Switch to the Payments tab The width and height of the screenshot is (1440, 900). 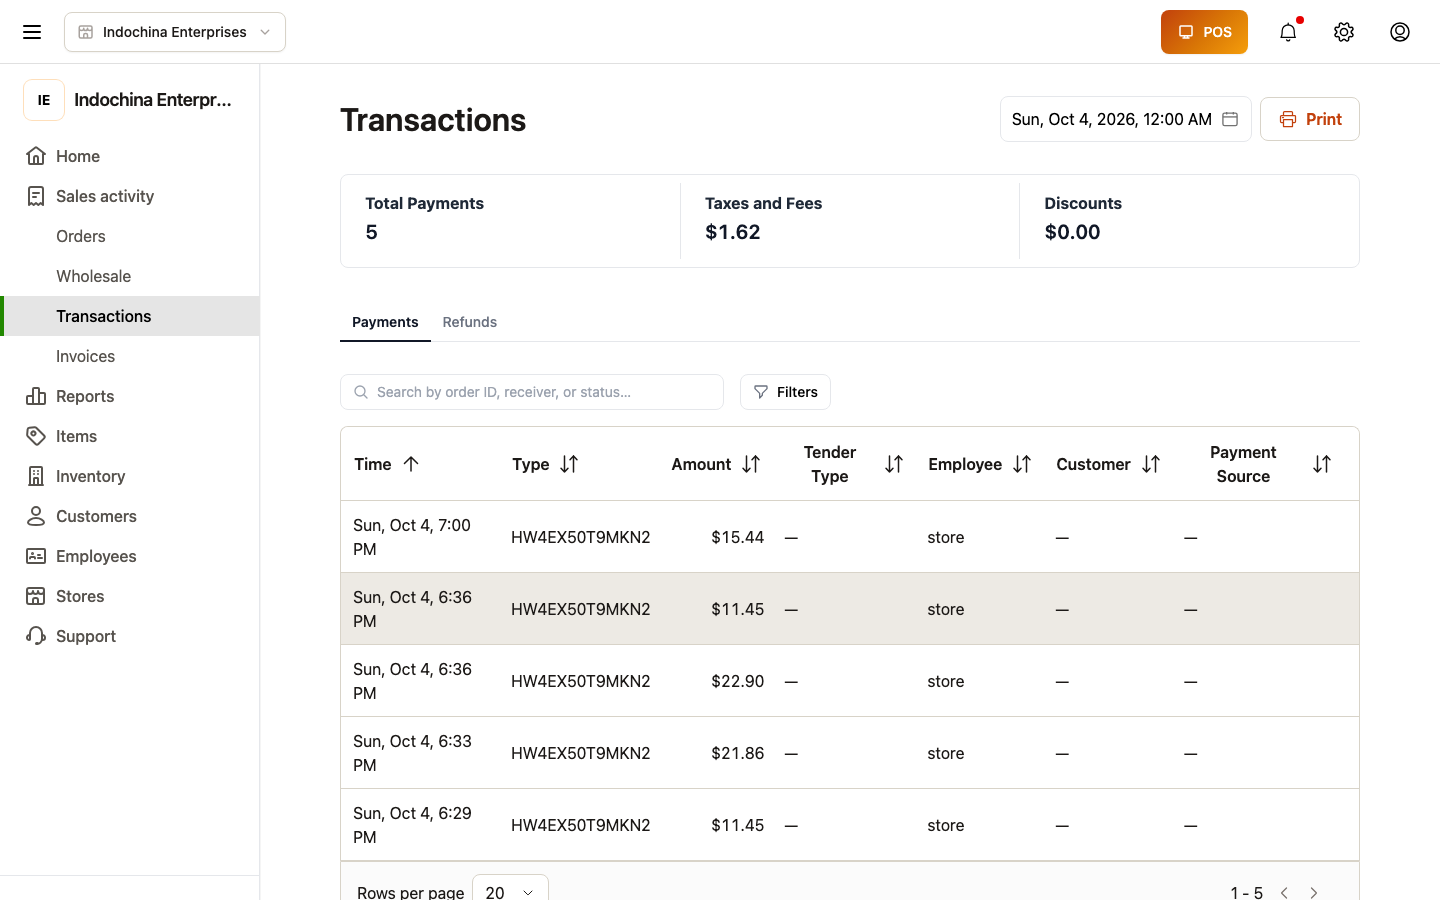pos(385,322)
